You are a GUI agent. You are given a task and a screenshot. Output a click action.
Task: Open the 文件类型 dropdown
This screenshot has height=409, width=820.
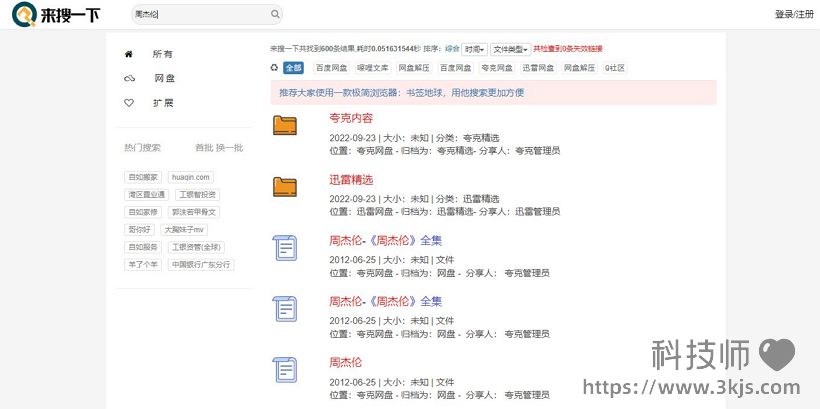[510, 49]
